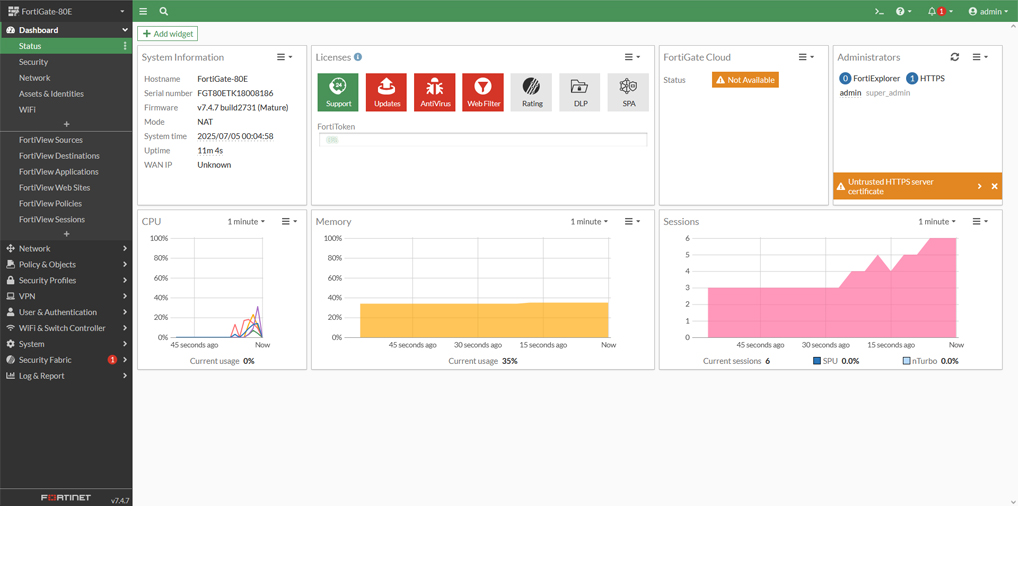Image resolution: width=1018 pixels, height=566 pixels.
Task: Open the search magnifier in top bar
Action: click(x=164, y=11)
